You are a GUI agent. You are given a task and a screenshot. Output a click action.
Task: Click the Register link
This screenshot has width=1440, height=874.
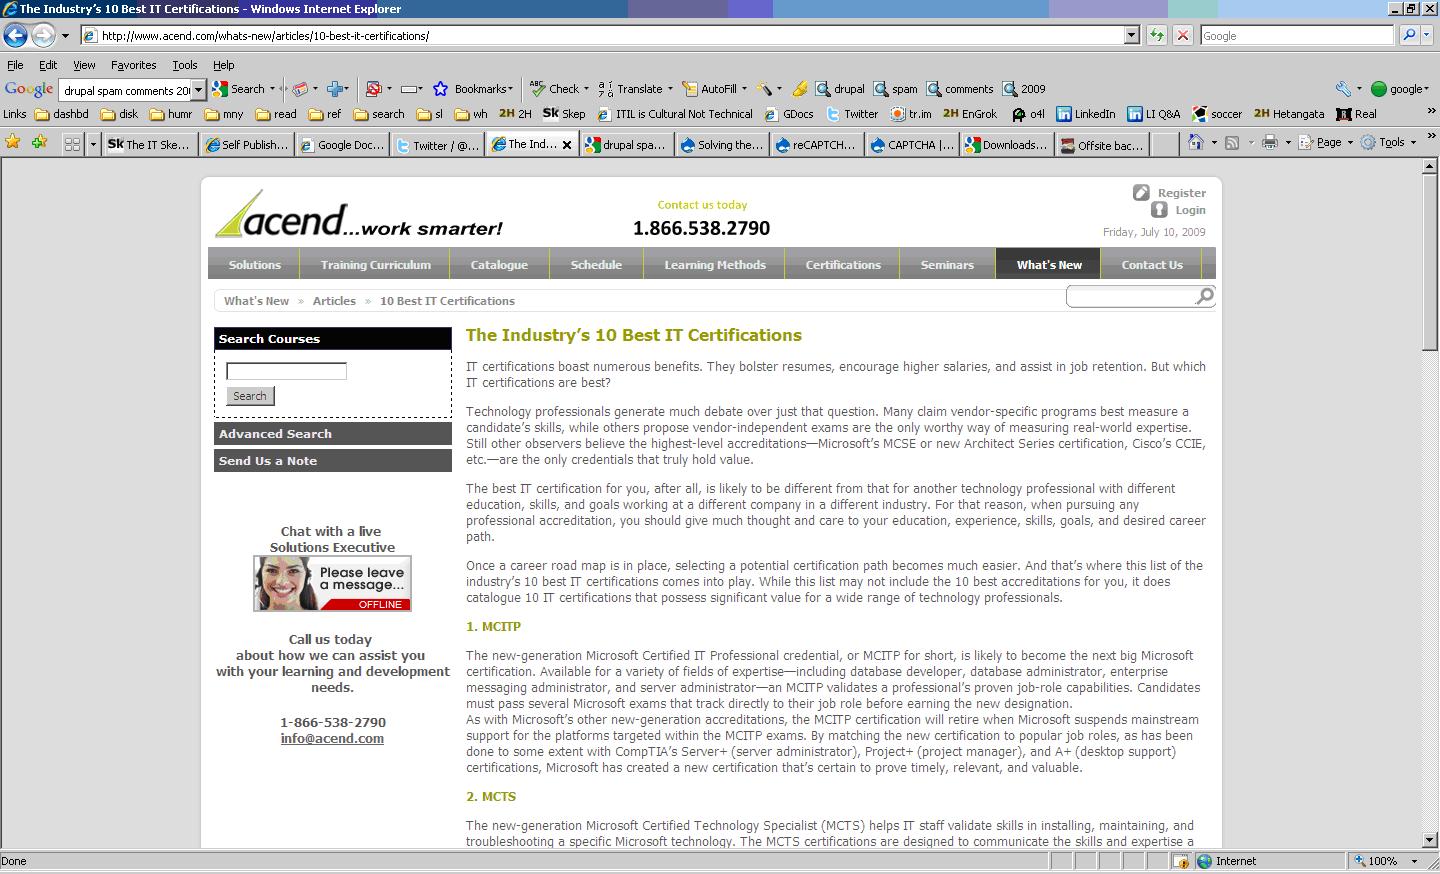point(1182,193)
